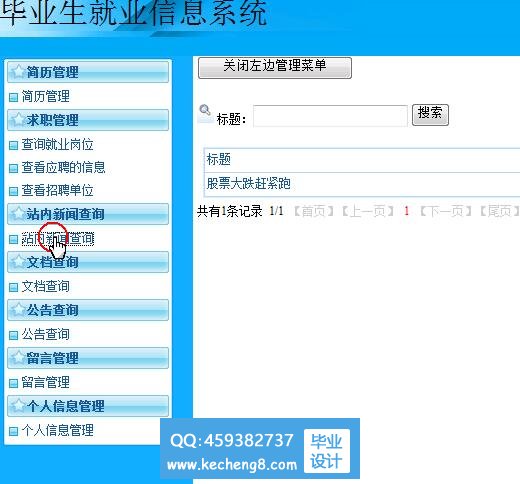Select page number 1 in pagination
This screenshot has height=484, width=520.
click(406, 211)
